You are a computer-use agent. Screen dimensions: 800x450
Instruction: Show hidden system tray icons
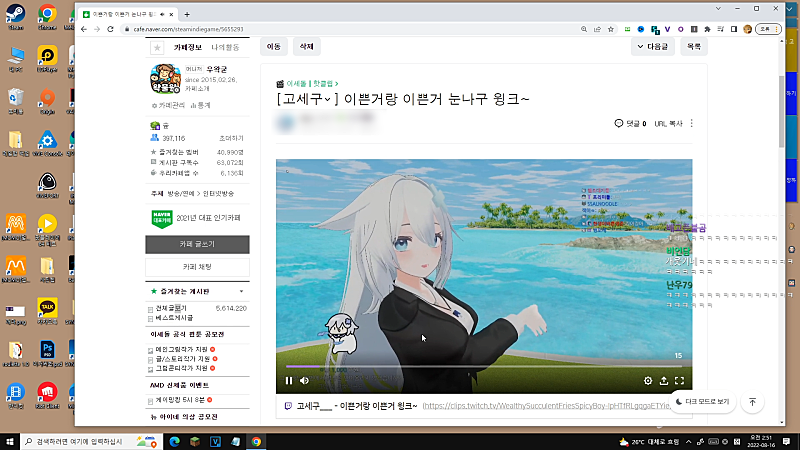pos(688,442)
